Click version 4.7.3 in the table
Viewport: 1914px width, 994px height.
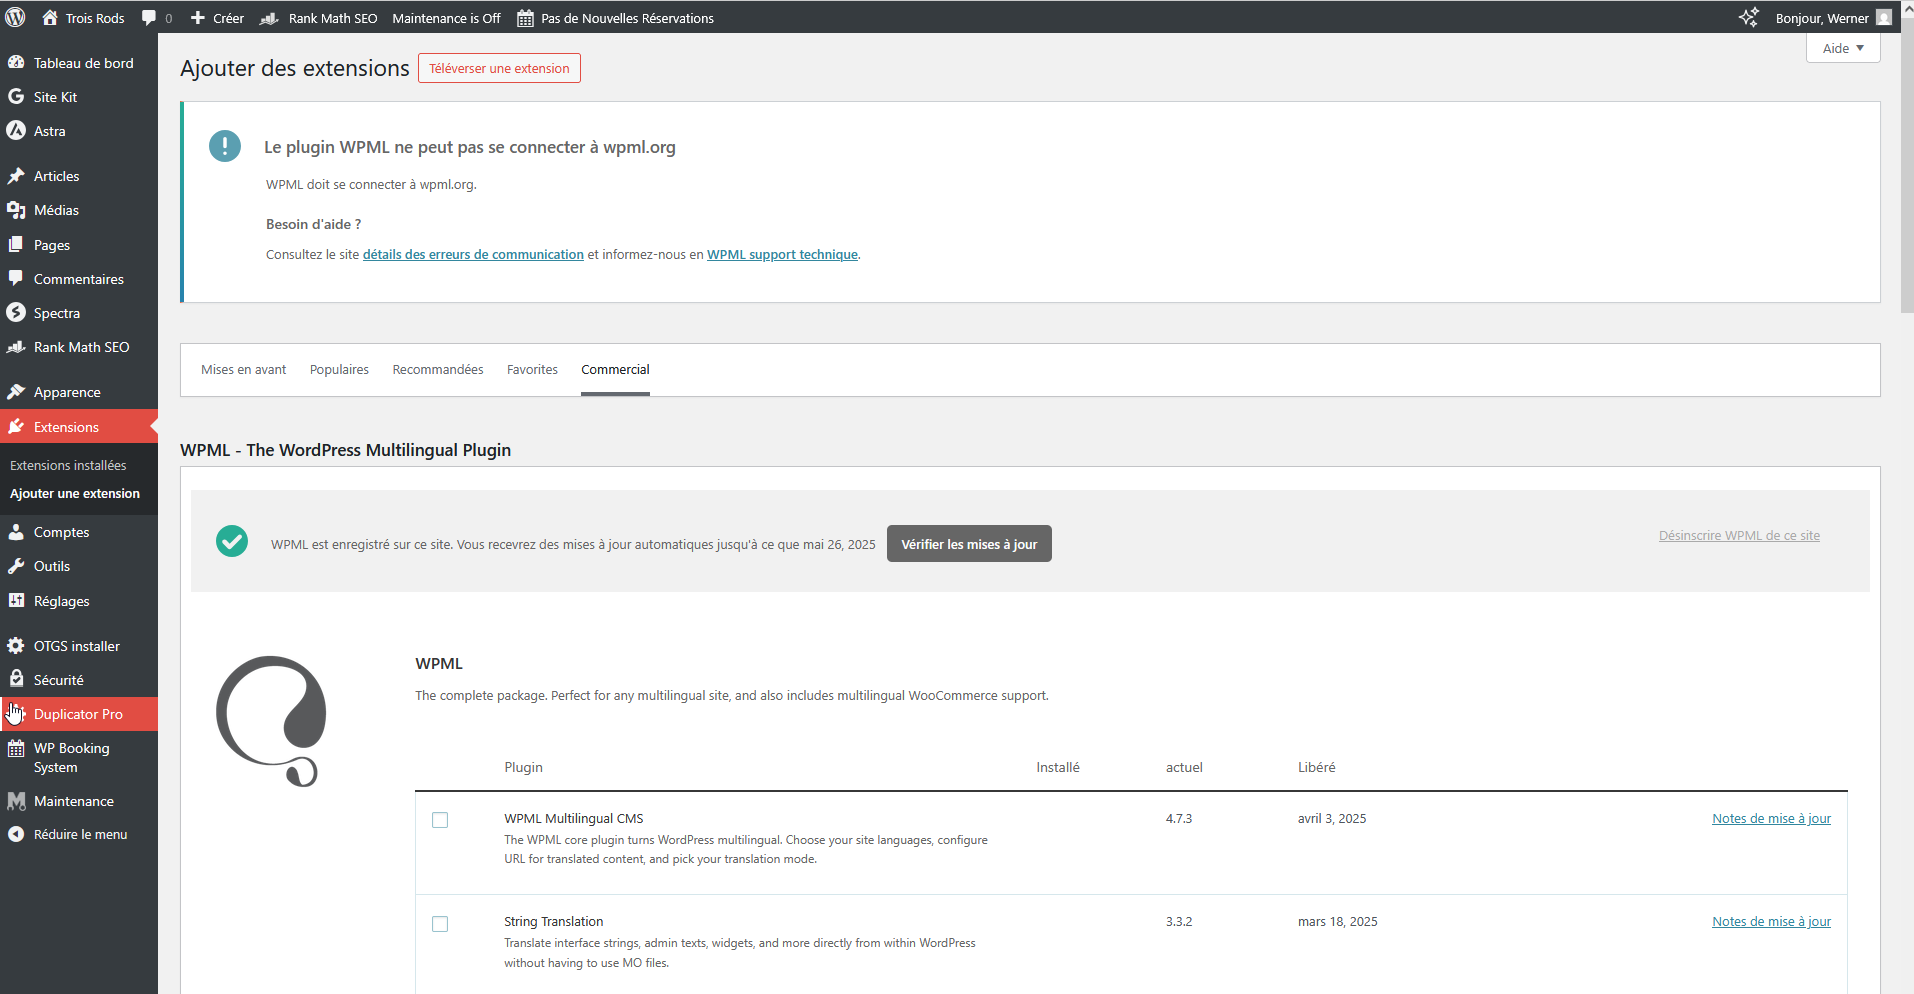click(x=1179, y=818)
